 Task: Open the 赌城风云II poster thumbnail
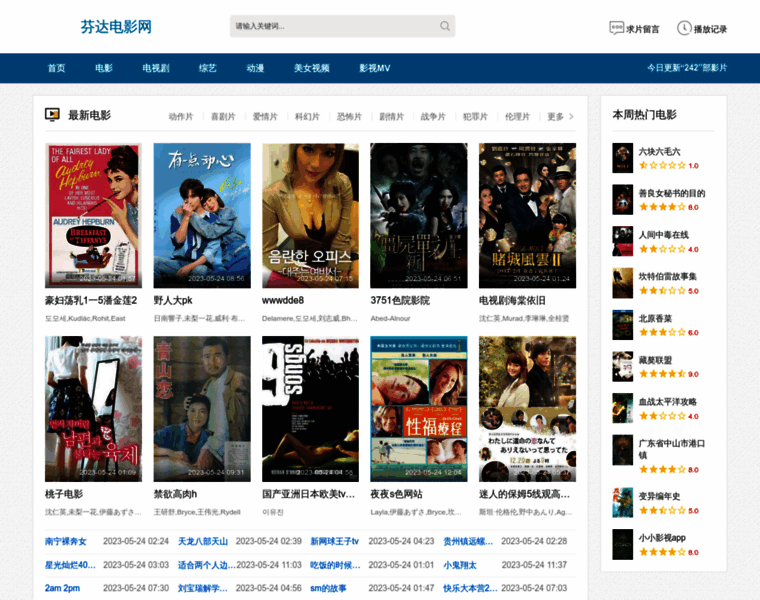tap(527, 215)
